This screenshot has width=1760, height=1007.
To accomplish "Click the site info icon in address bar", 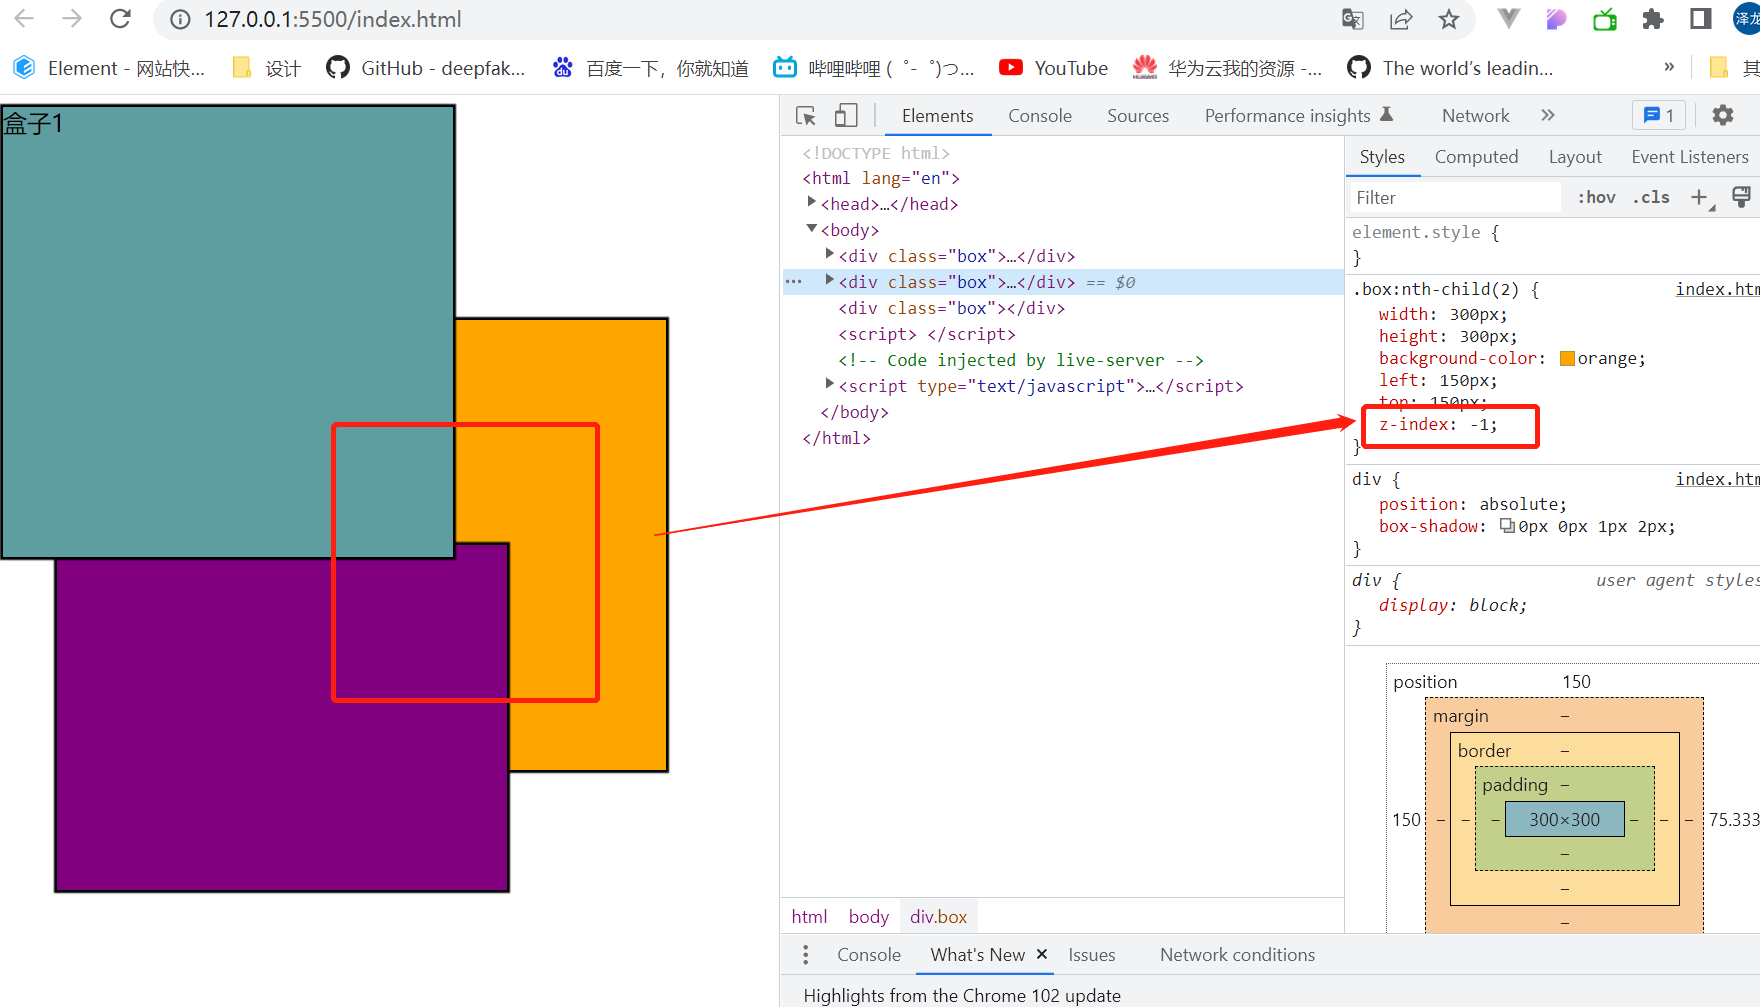I will click(180, 20).
